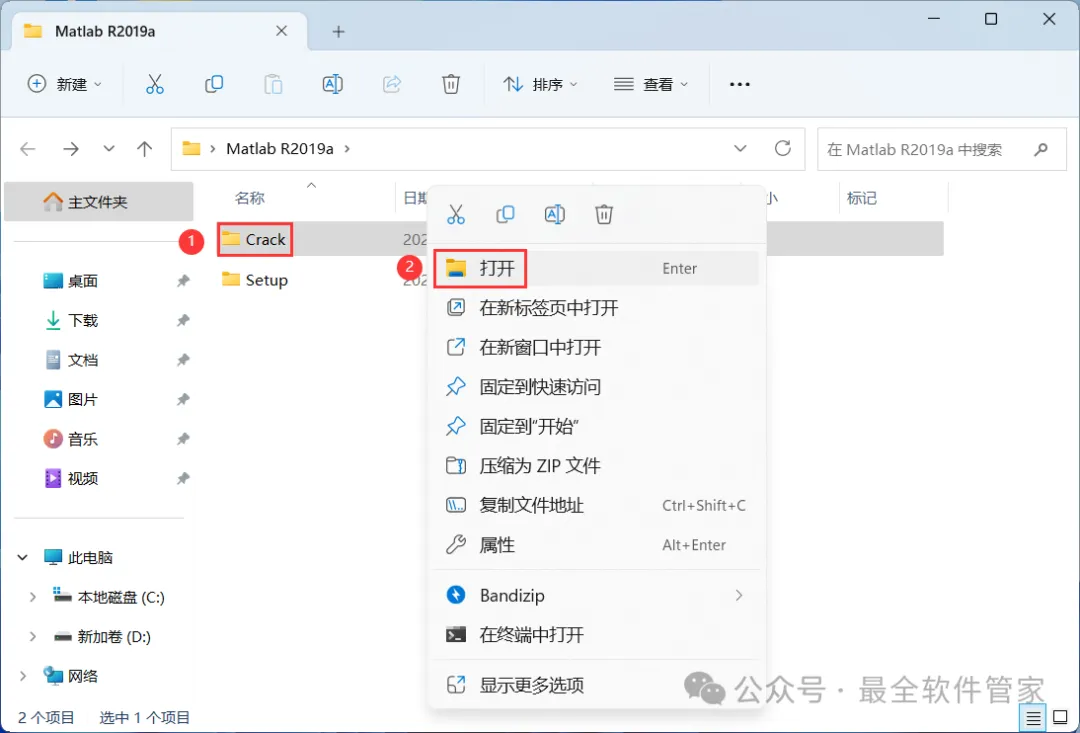Click the pin icon next to 音乐
The height and width of the screenshot is (733, 1080).
(183, 439)
